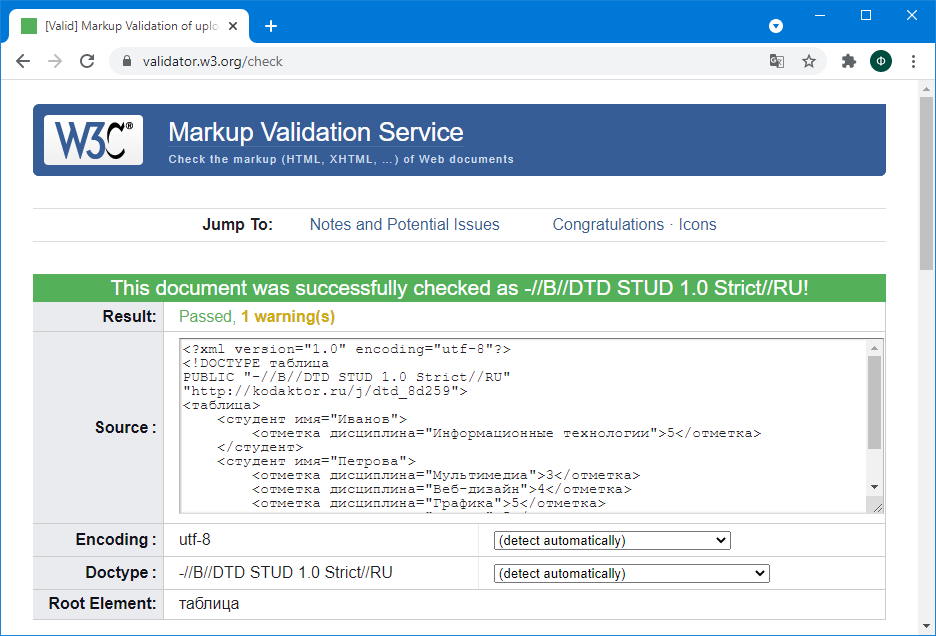Open the Doctype detect automatically dropdown
The width and height of the screenshot is (936, 636).
pos(632,573)
